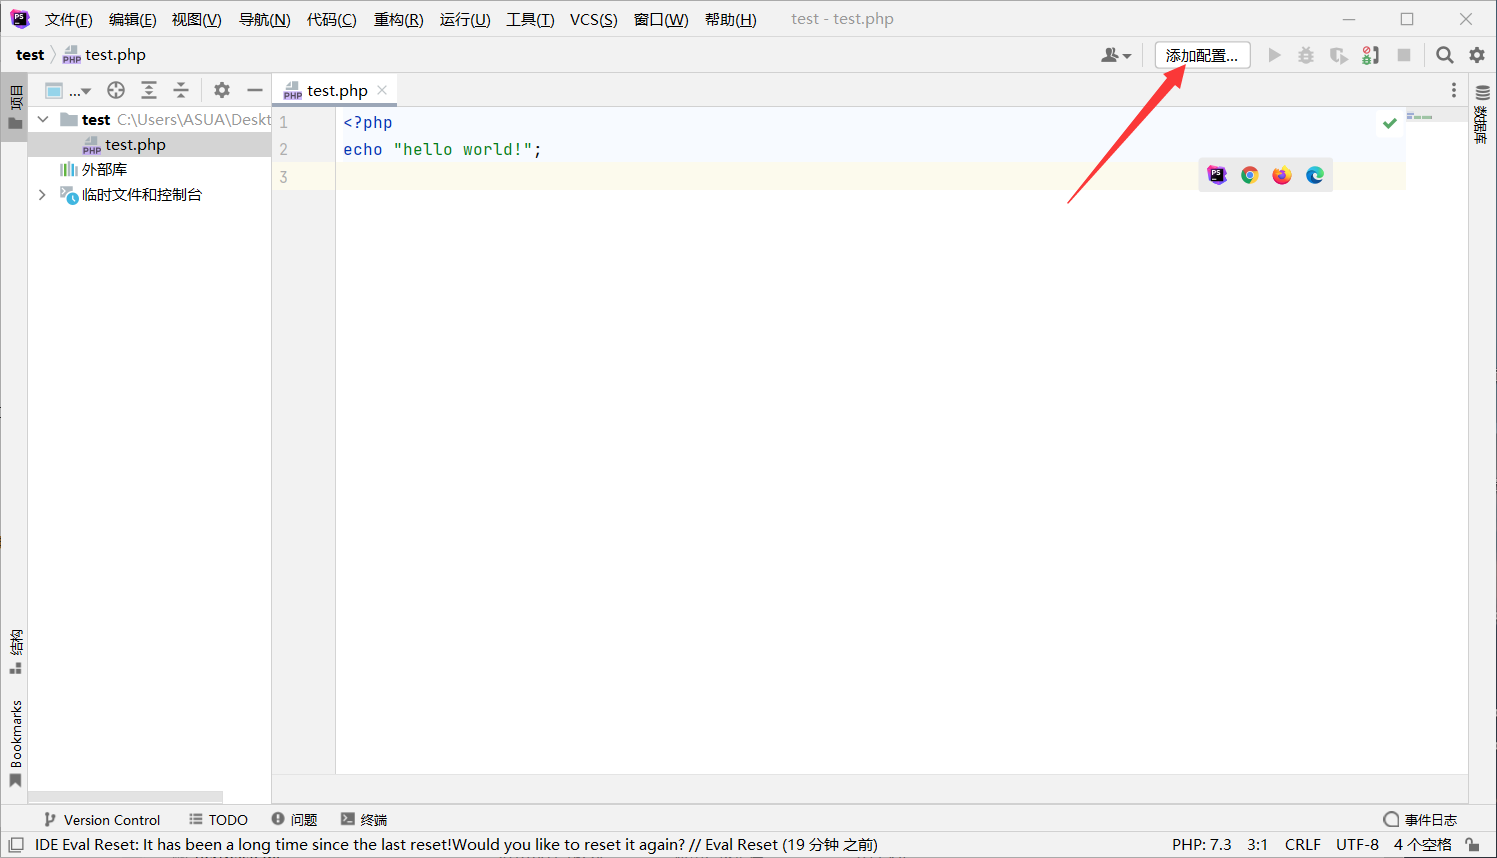Open the 帮助(H) menu

coord(730,20)
